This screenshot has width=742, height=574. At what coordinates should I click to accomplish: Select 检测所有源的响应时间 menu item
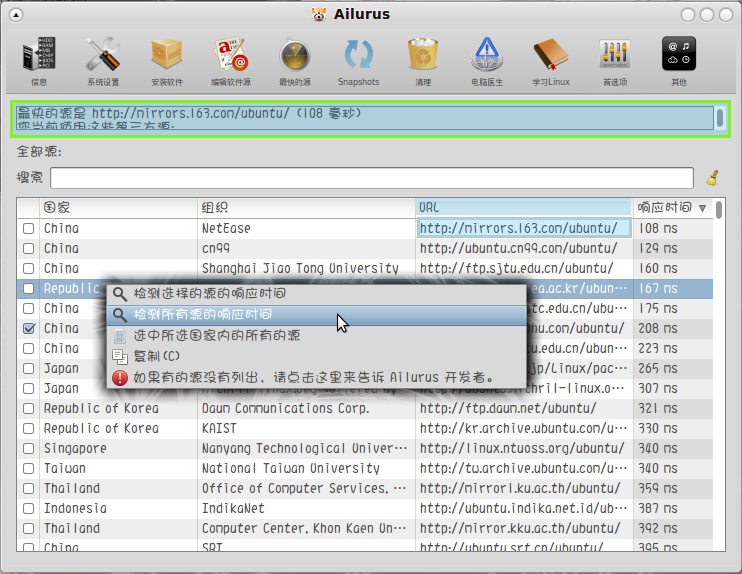[x=316, y=315]
